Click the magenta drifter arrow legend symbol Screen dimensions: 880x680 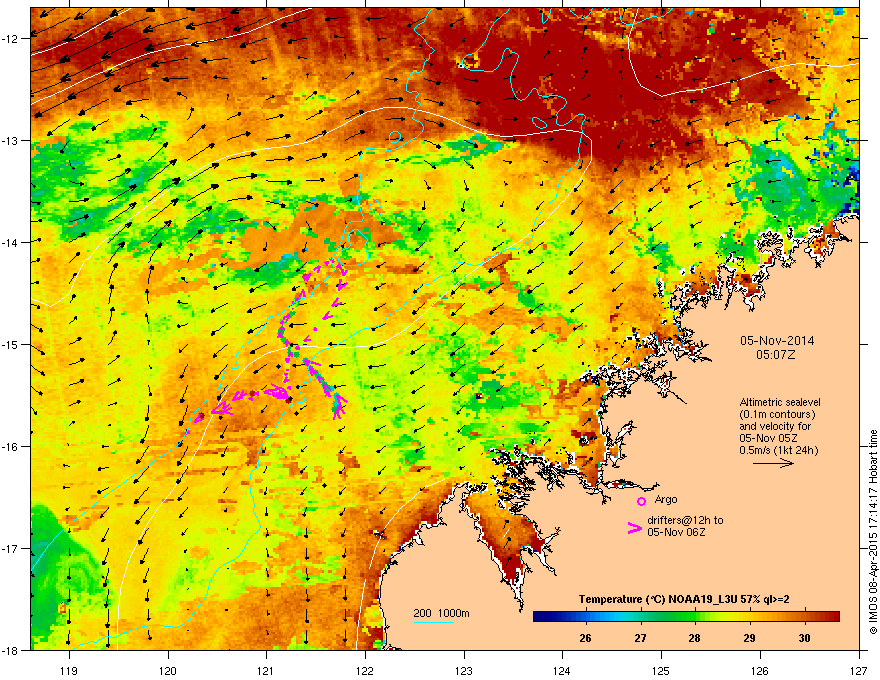(634, 528)
